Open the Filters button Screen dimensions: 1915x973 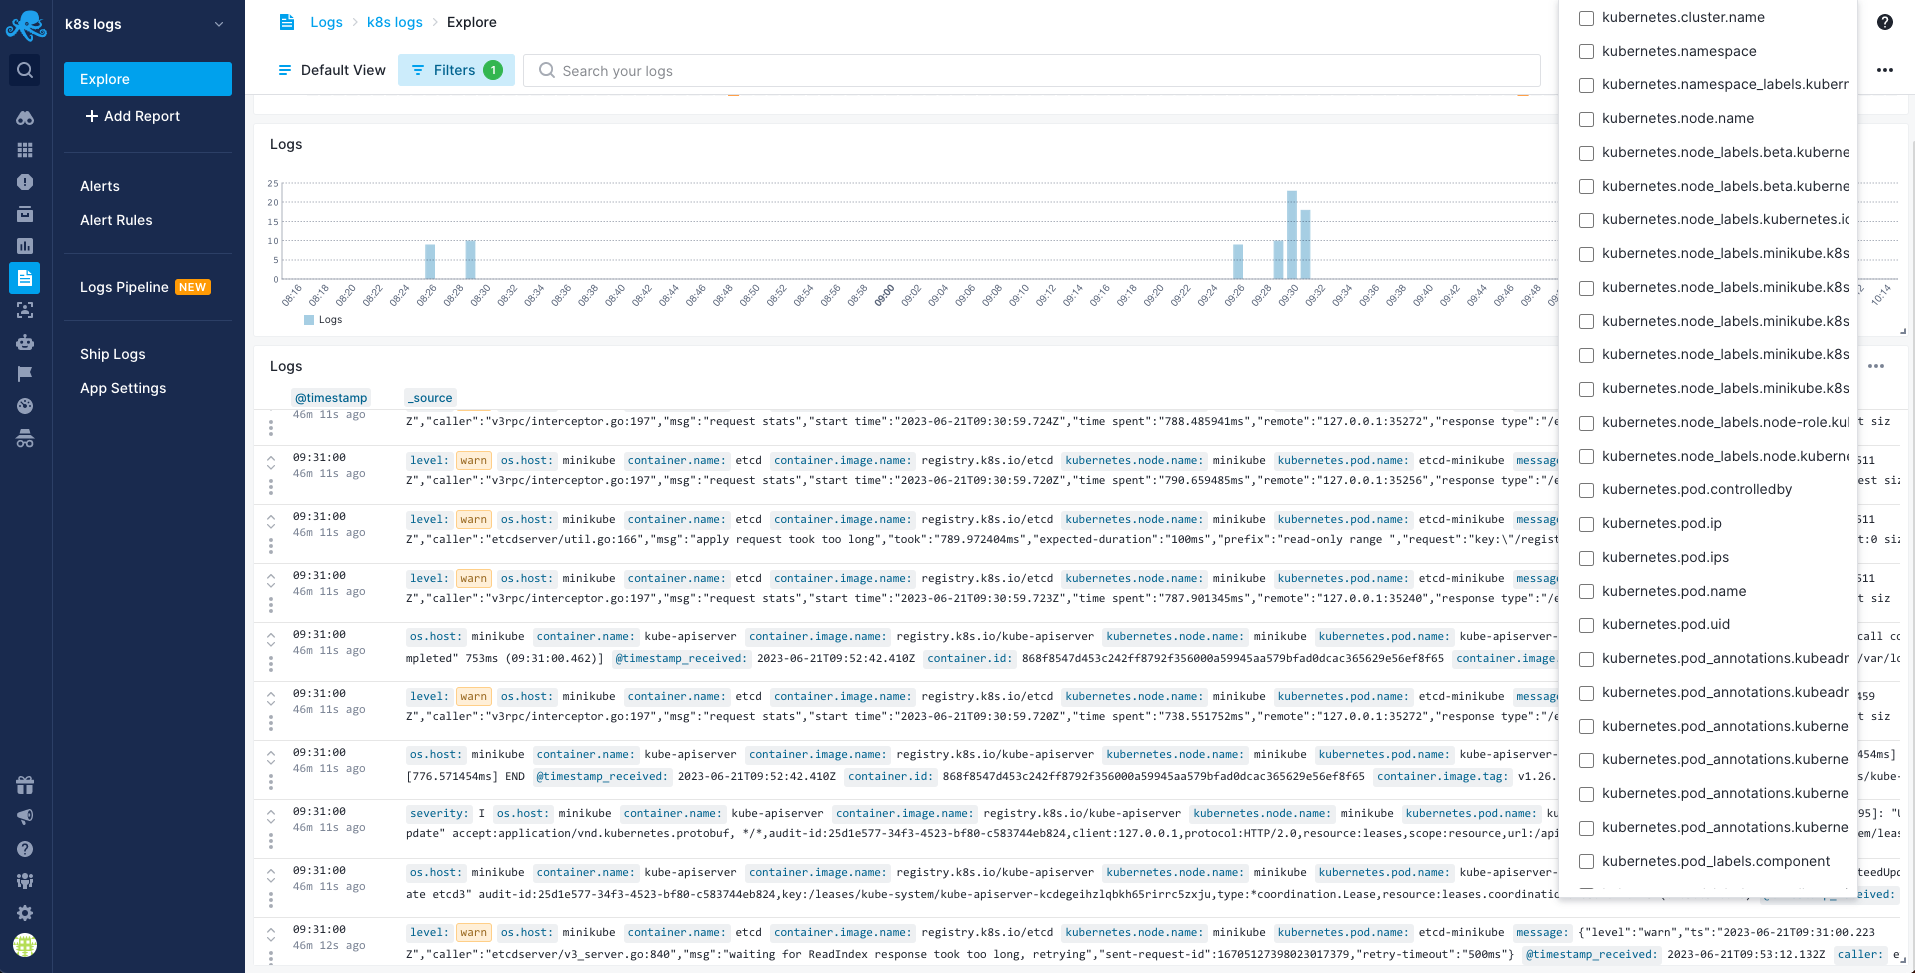pyautogui.click(x=456, y=70)
